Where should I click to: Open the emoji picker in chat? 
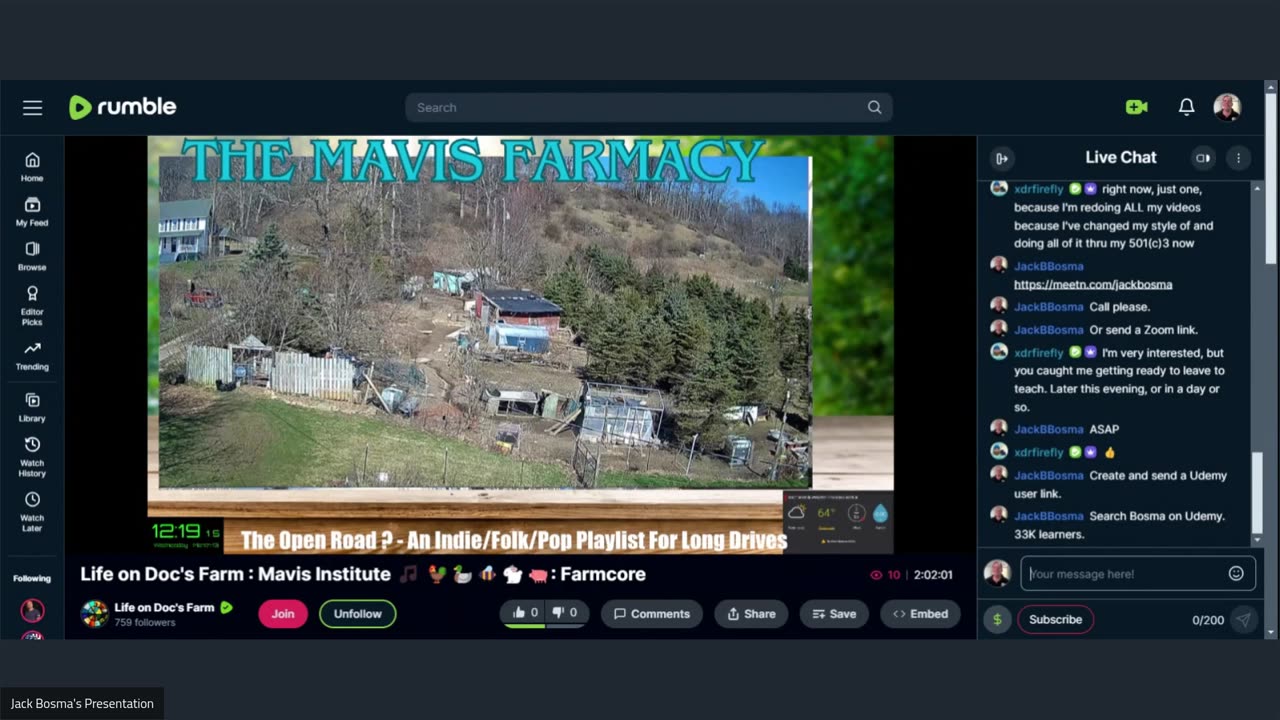pos(1236,573)
